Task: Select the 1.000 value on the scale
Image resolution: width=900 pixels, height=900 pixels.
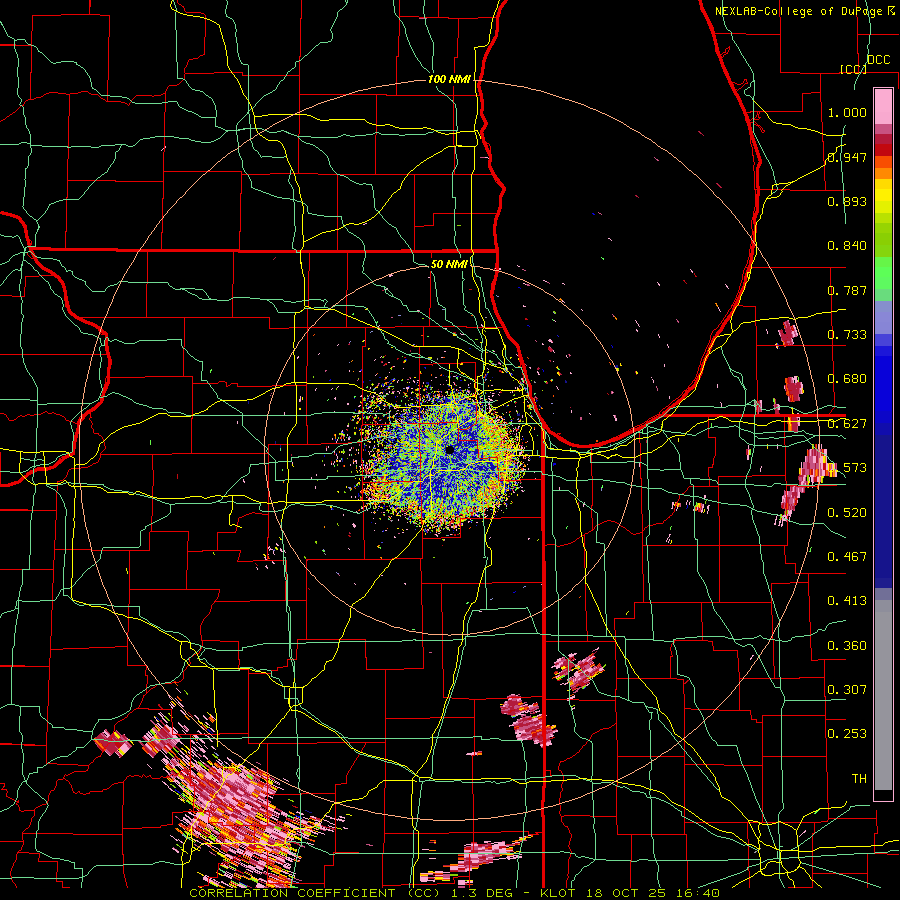Action: 847,112
